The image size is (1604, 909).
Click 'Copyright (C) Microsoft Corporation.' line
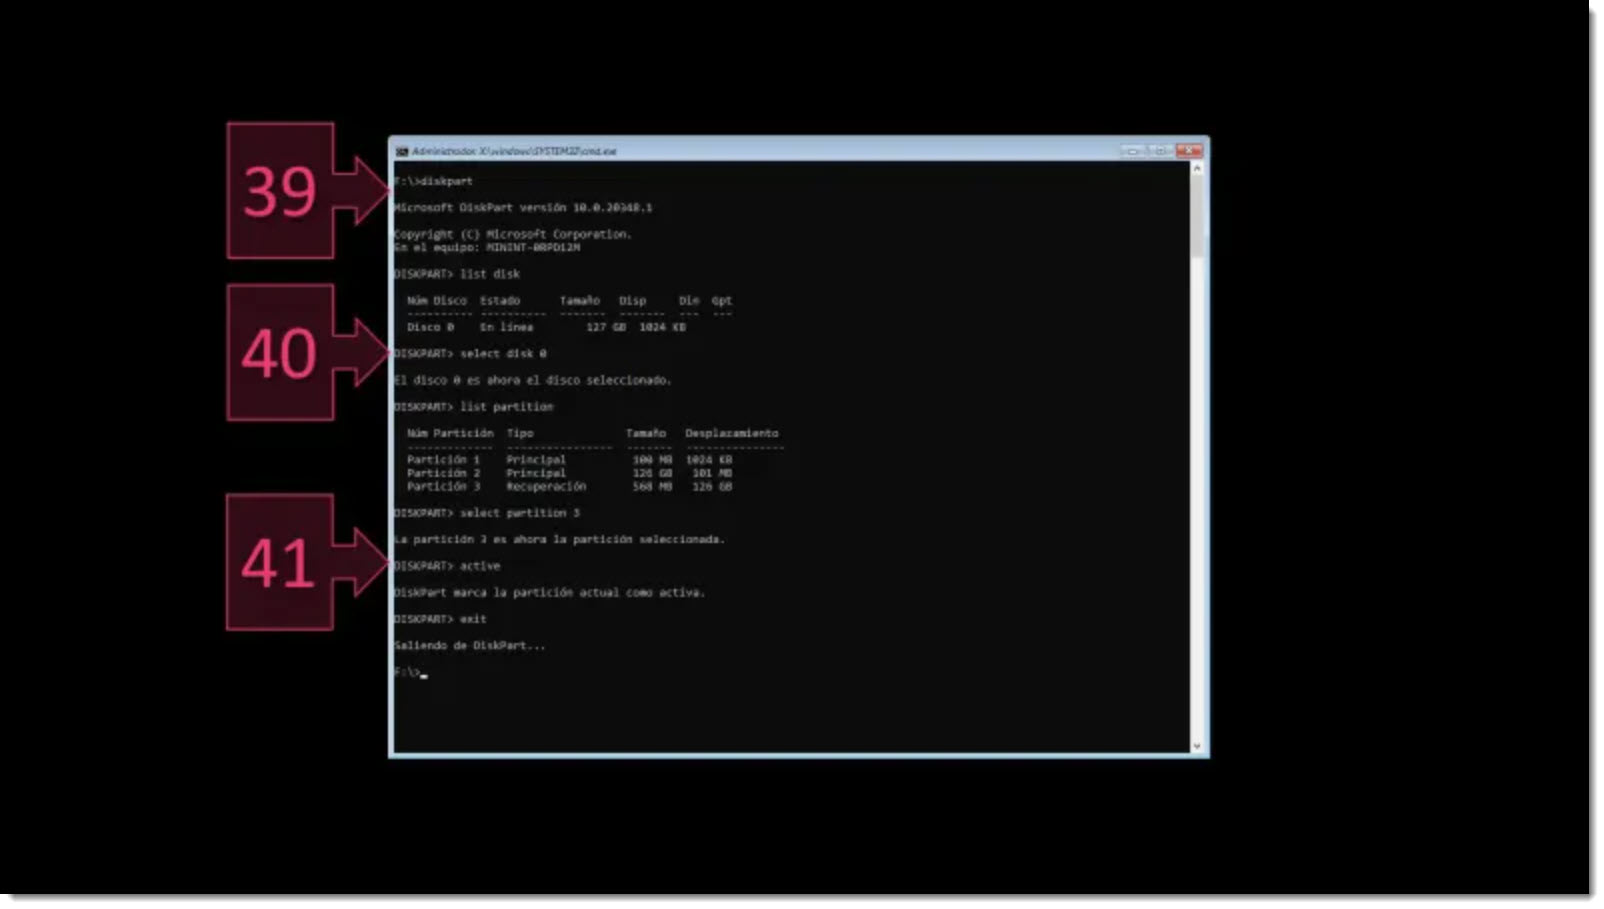513,234
